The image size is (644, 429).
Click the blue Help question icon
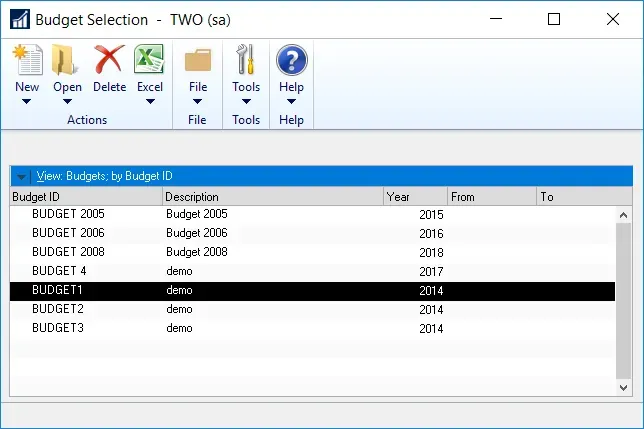pos(291,60)
